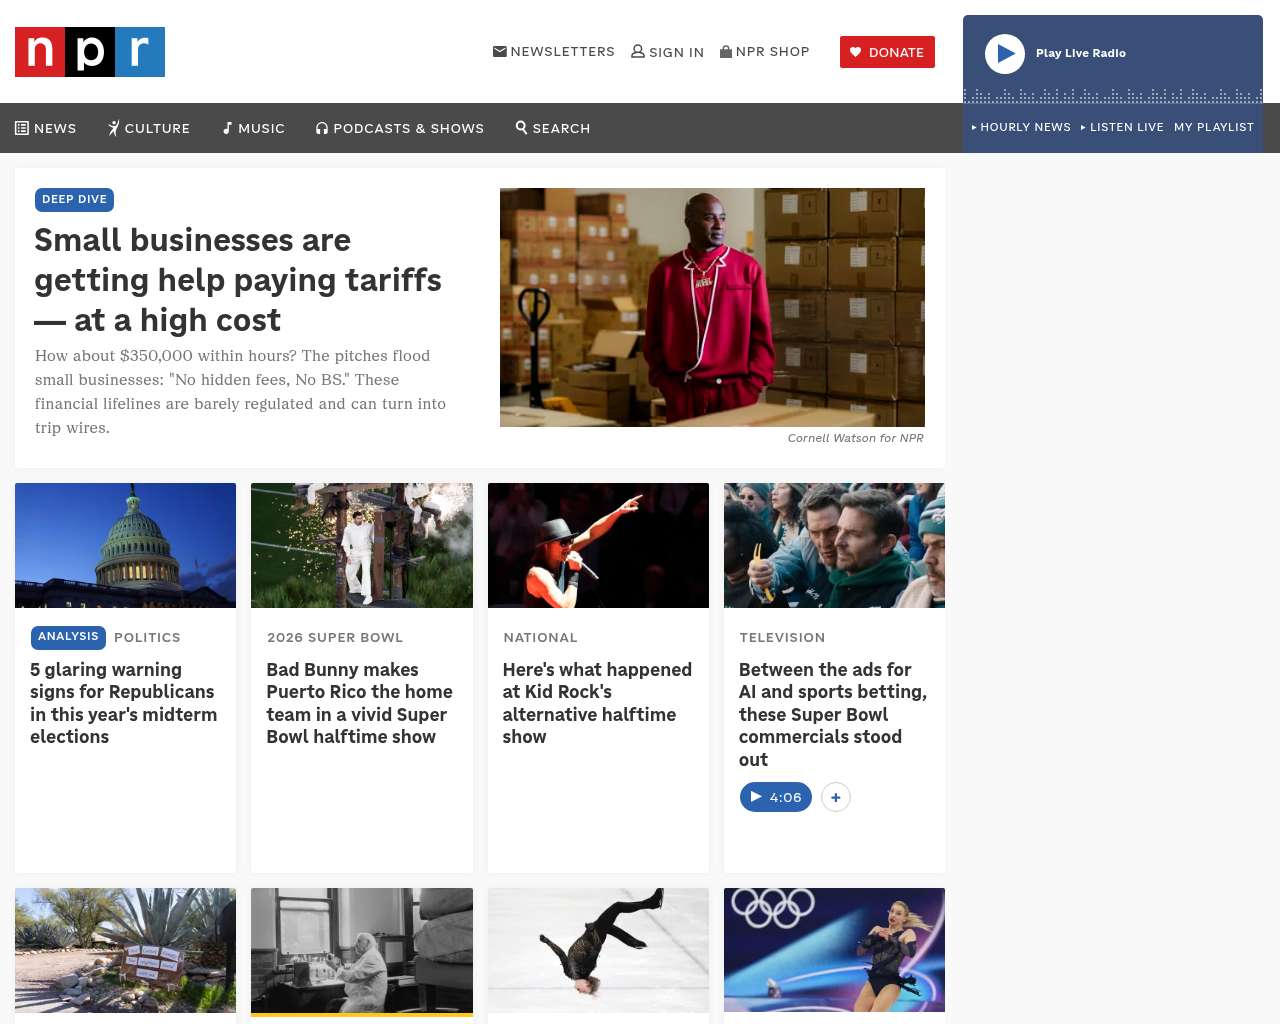Click the Cornell Watson for NPR credit

[856, 438]
